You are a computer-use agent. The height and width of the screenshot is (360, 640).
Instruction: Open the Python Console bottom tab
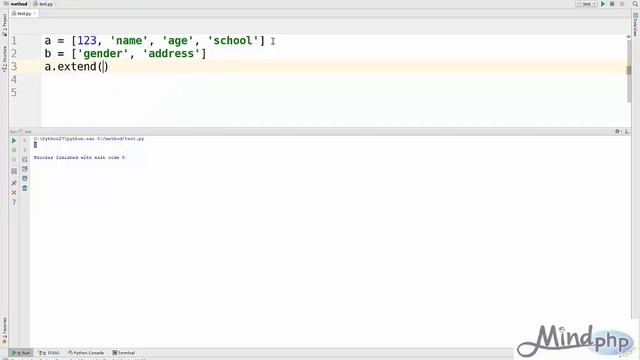click(x=86, y=353)
